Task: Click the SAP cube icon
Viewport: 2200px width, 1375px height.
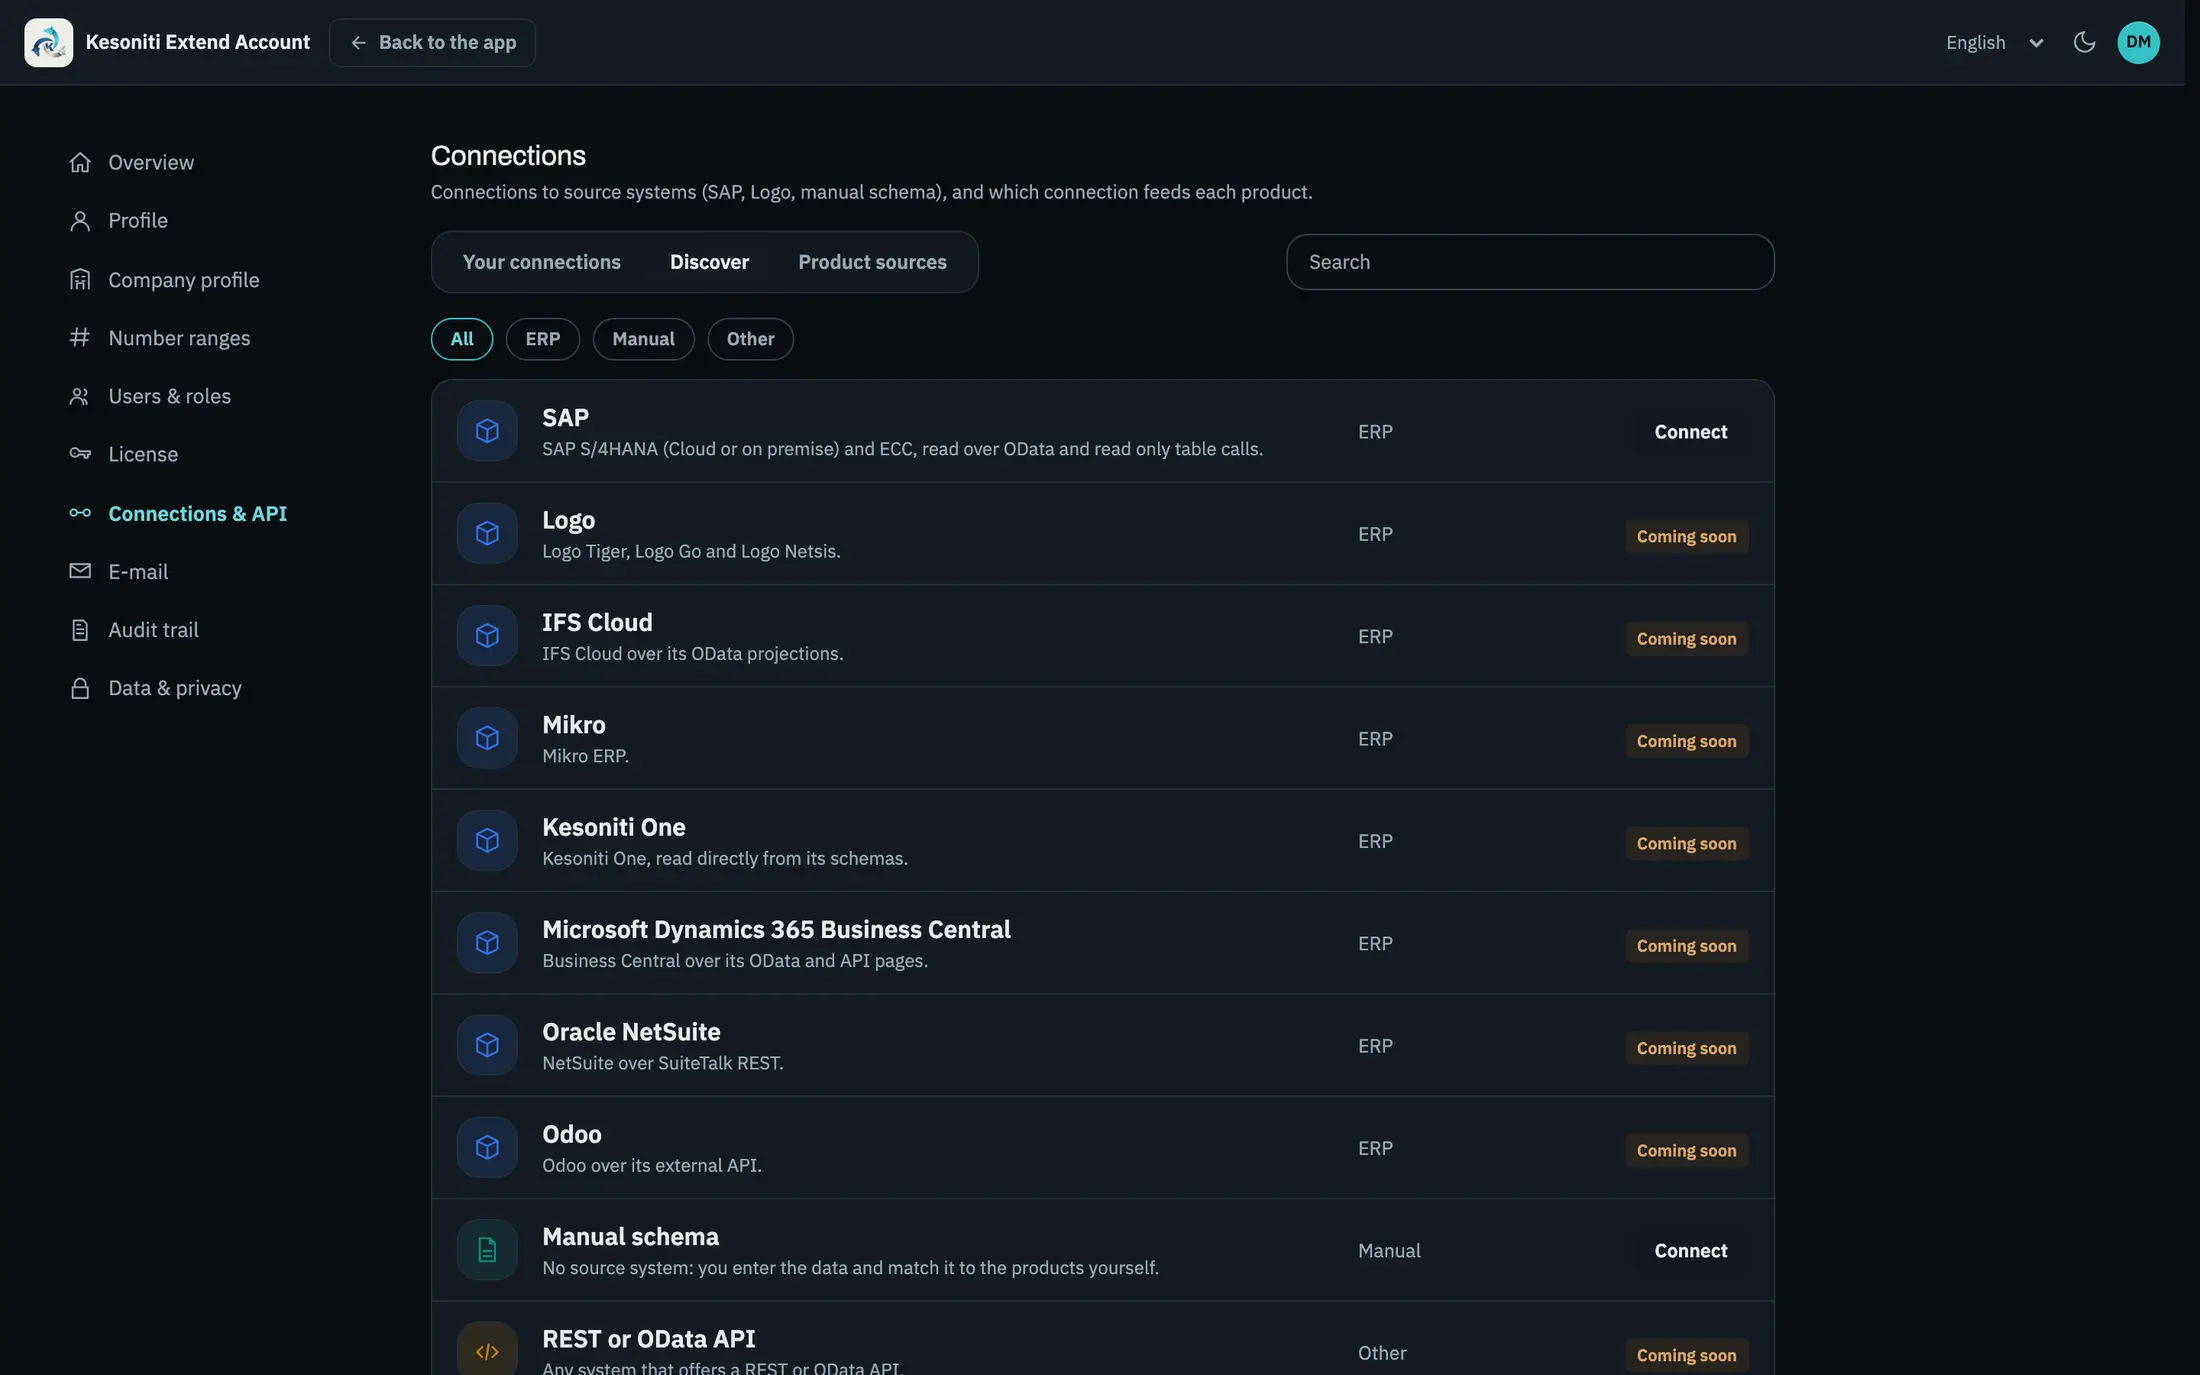Action: (487, 431)
